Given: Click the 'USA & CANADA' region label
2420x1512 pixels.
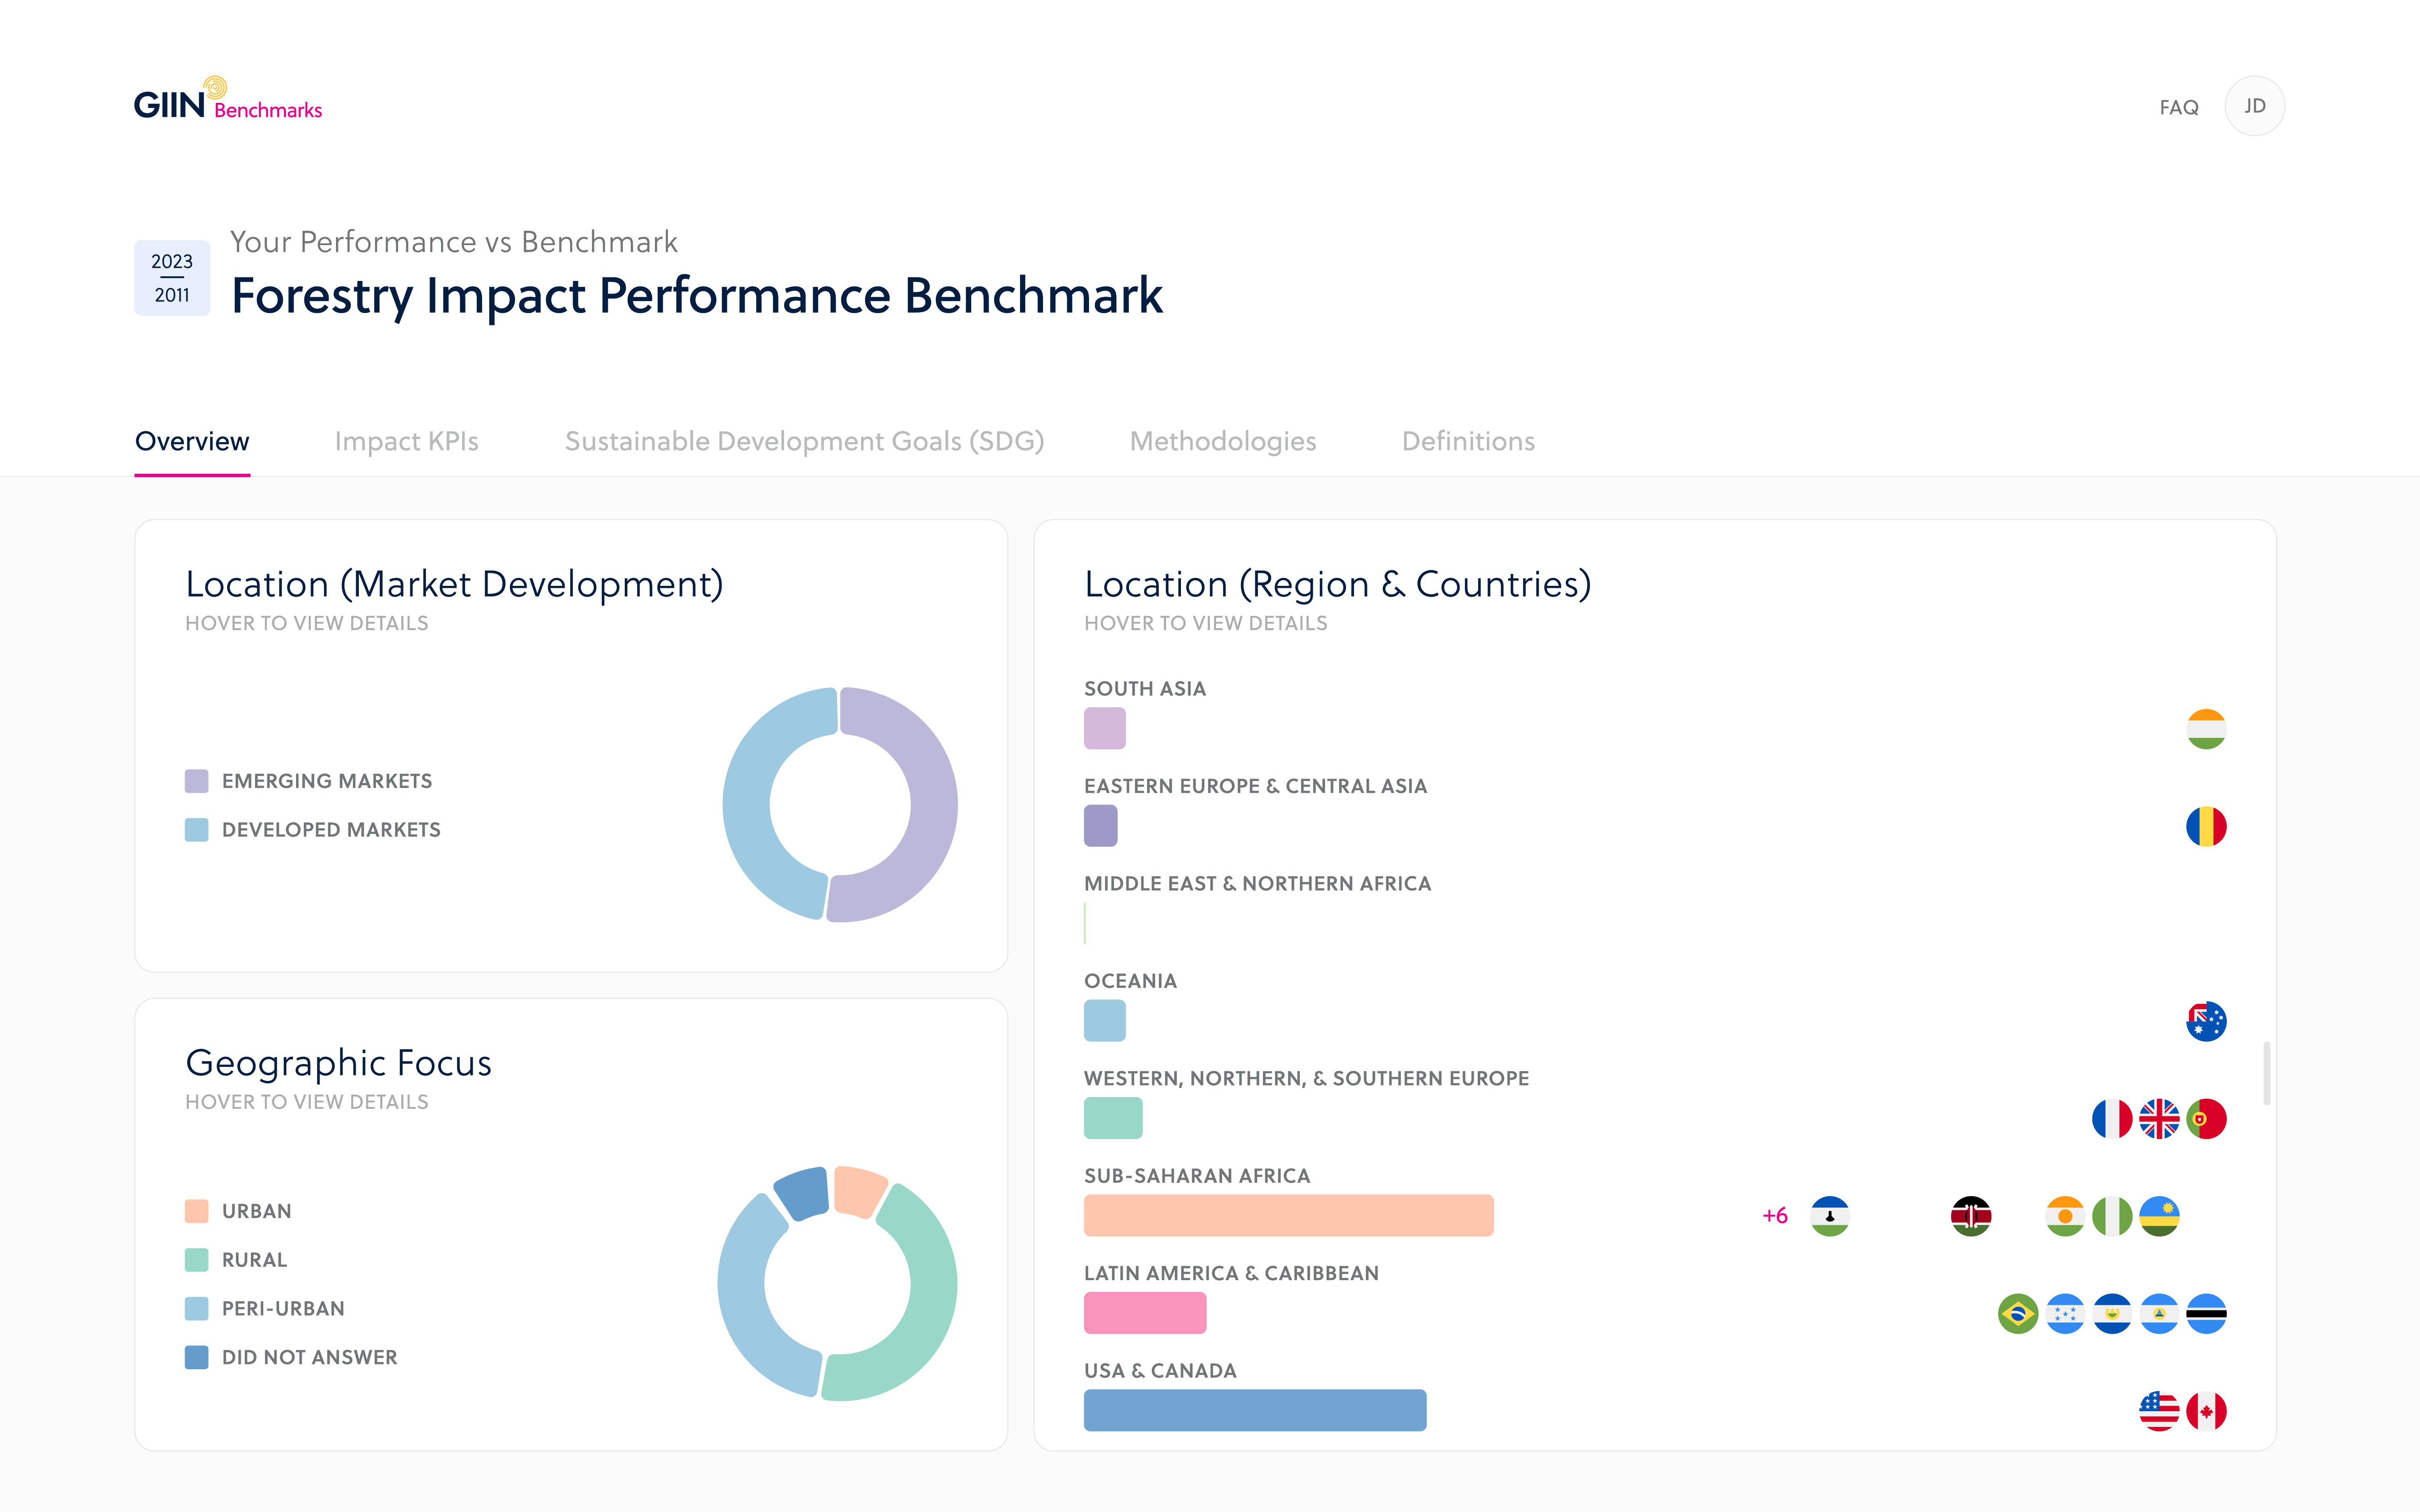Looking at the screenshot, I should [1160, 1371].
